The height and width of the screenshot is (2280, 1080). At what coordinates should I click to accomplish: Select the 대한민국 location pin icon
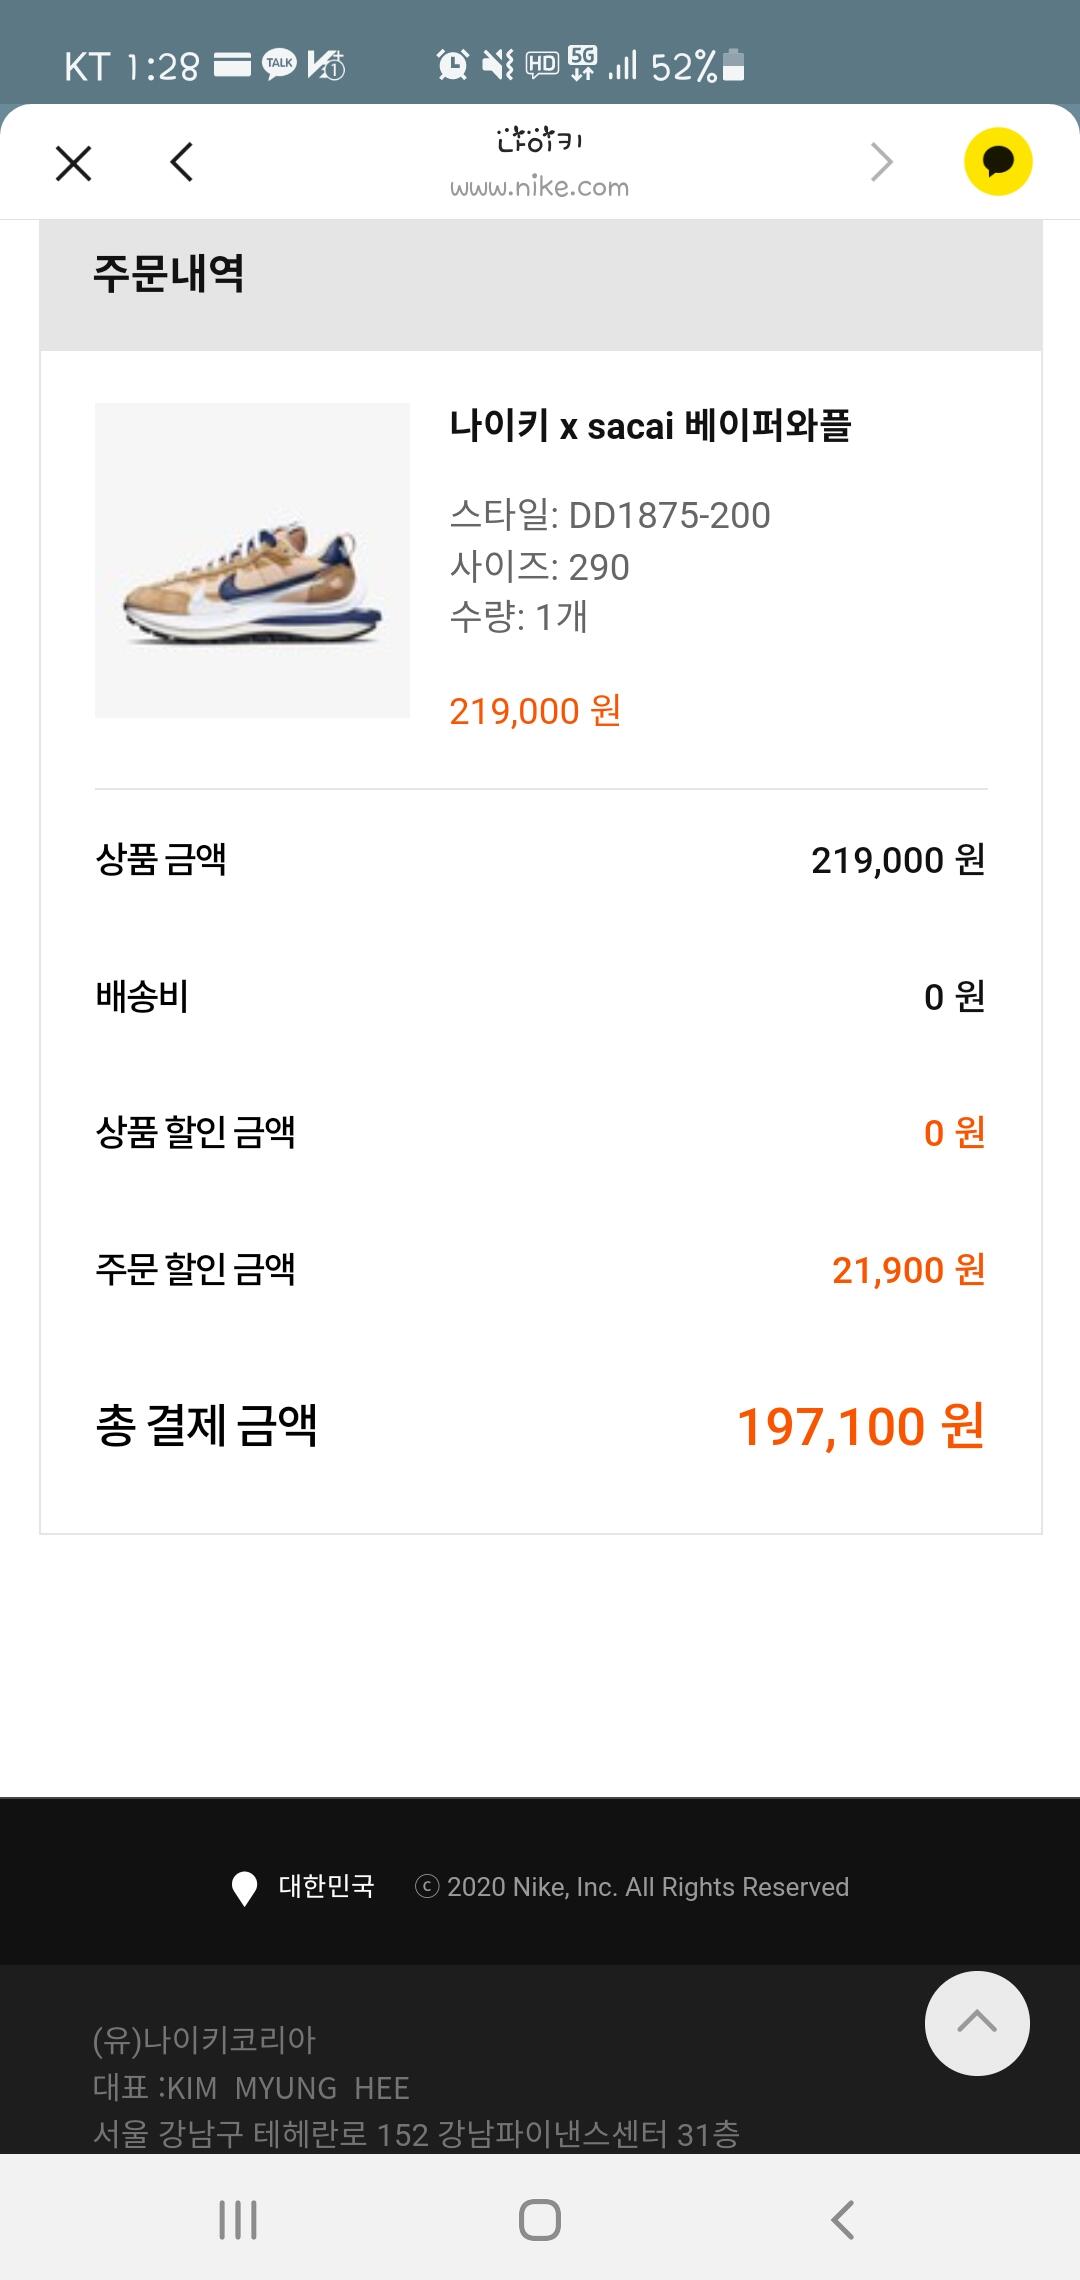[x=244, y=1888]
